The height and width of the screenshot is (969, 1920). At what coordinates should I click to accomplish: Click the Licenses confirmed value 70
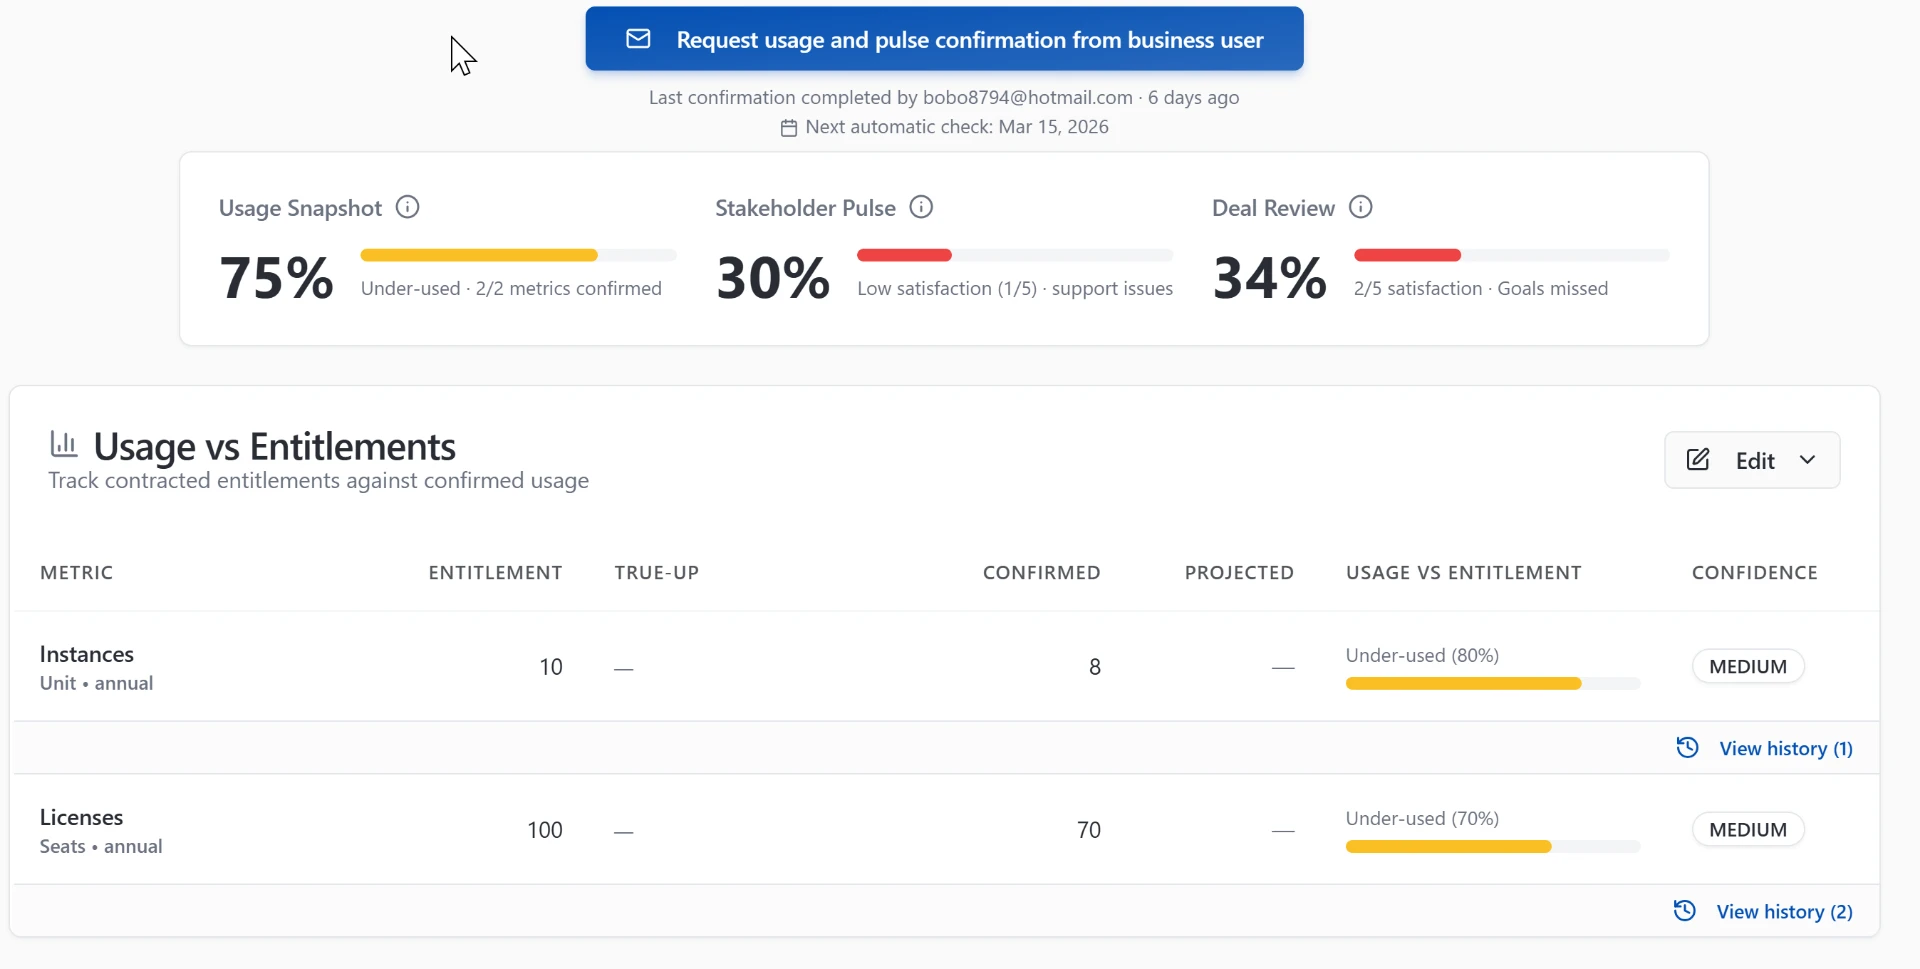point(1089,830)
